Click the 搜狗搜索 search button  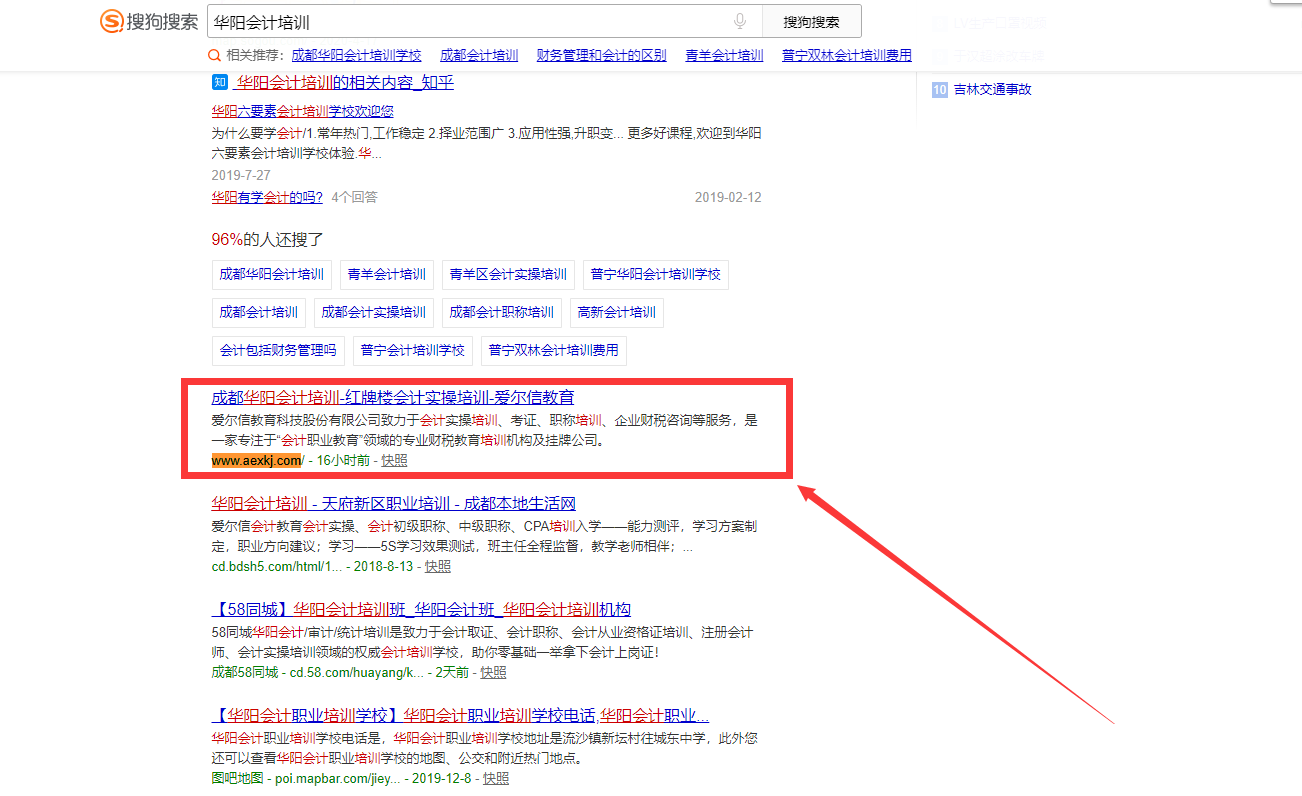point(811,21)
